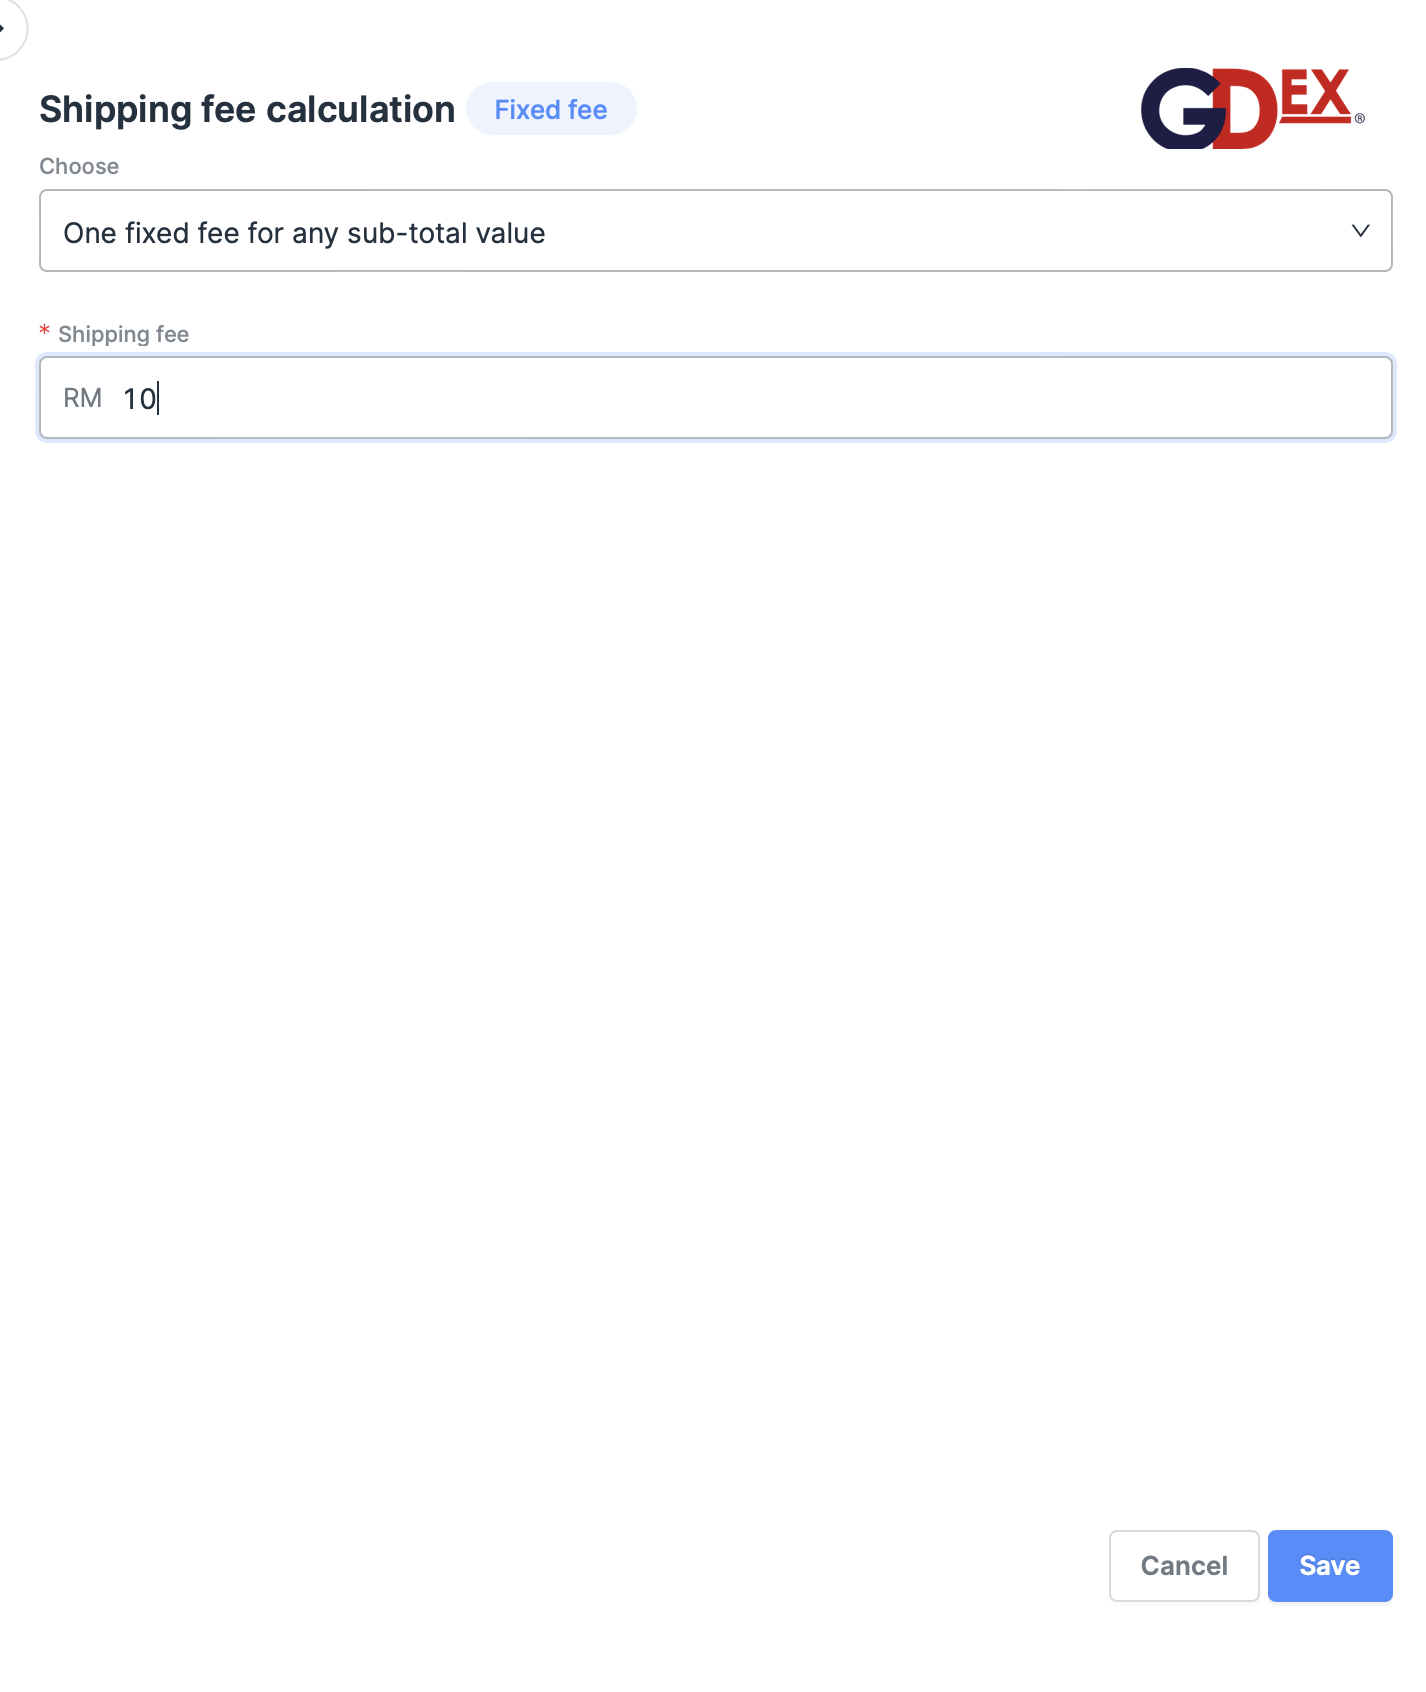Viewport: 1426px width, 1692px height.
Task: Open the fee calculation type dropdown
Action: (x=715, y=231)
